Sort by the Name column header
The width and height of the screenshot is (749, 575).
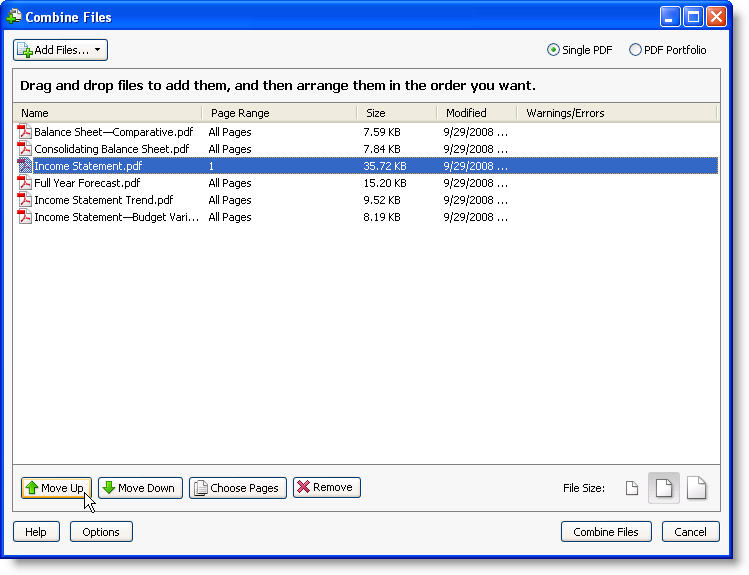[108, 113]
